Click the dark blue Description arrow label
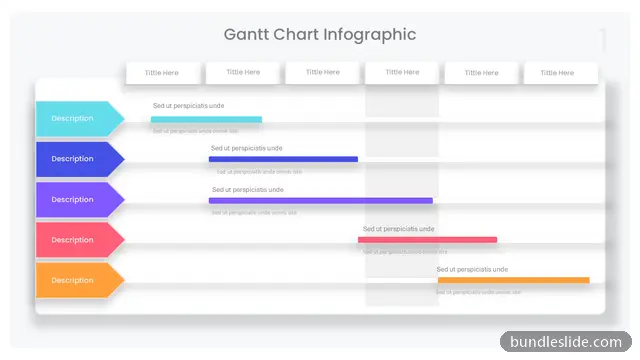The image size is (640, 360). click(80, 159)
